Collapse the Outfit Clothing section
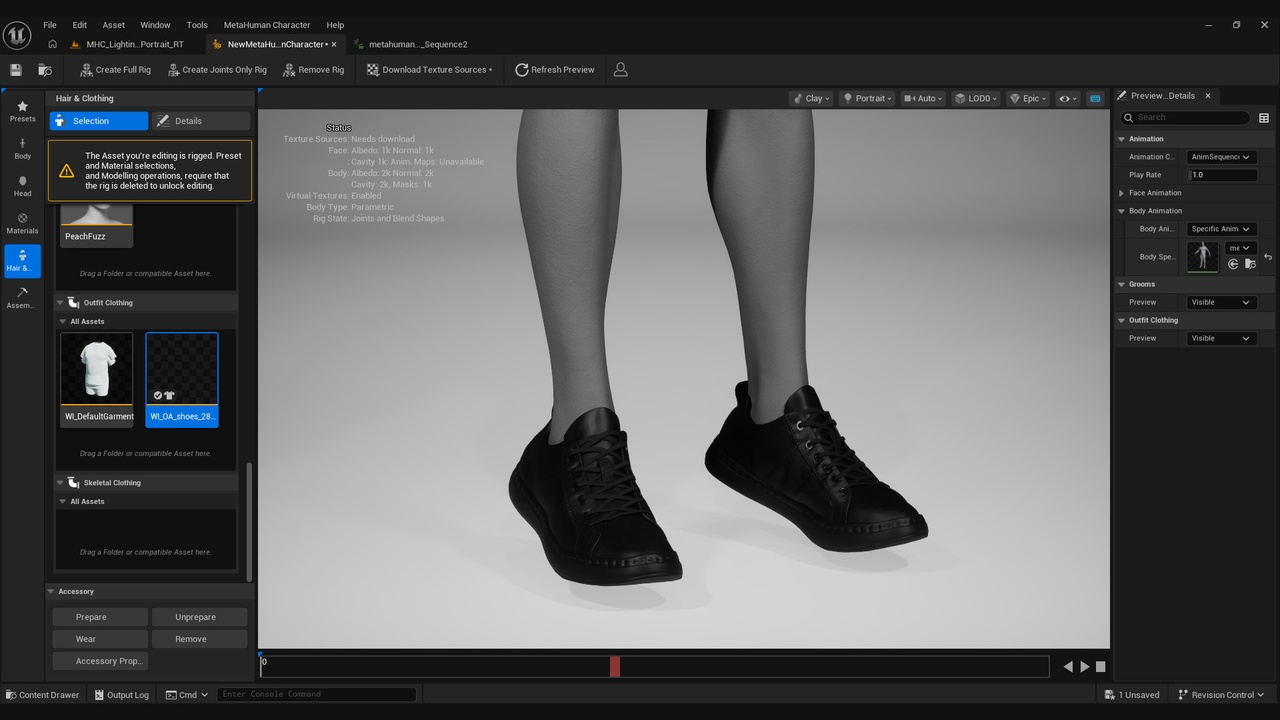 pos(59,303)
